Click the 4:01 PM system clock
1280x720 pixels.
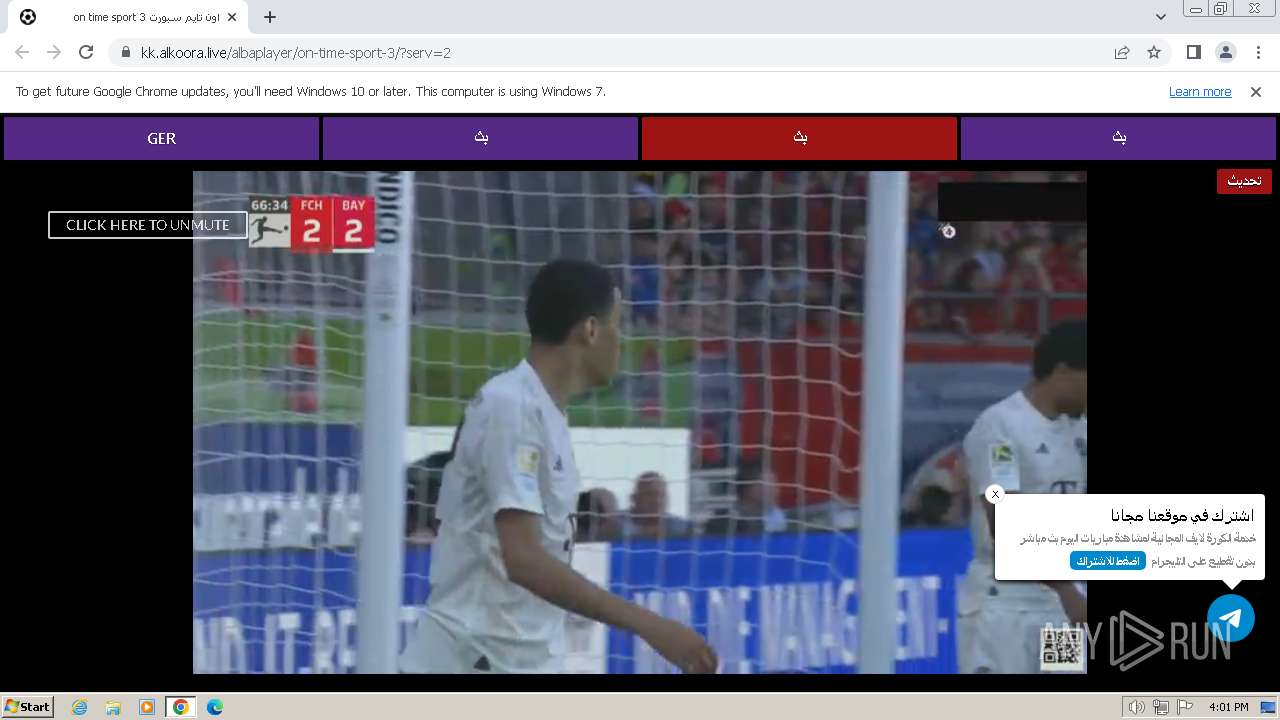pos(1228,707)
